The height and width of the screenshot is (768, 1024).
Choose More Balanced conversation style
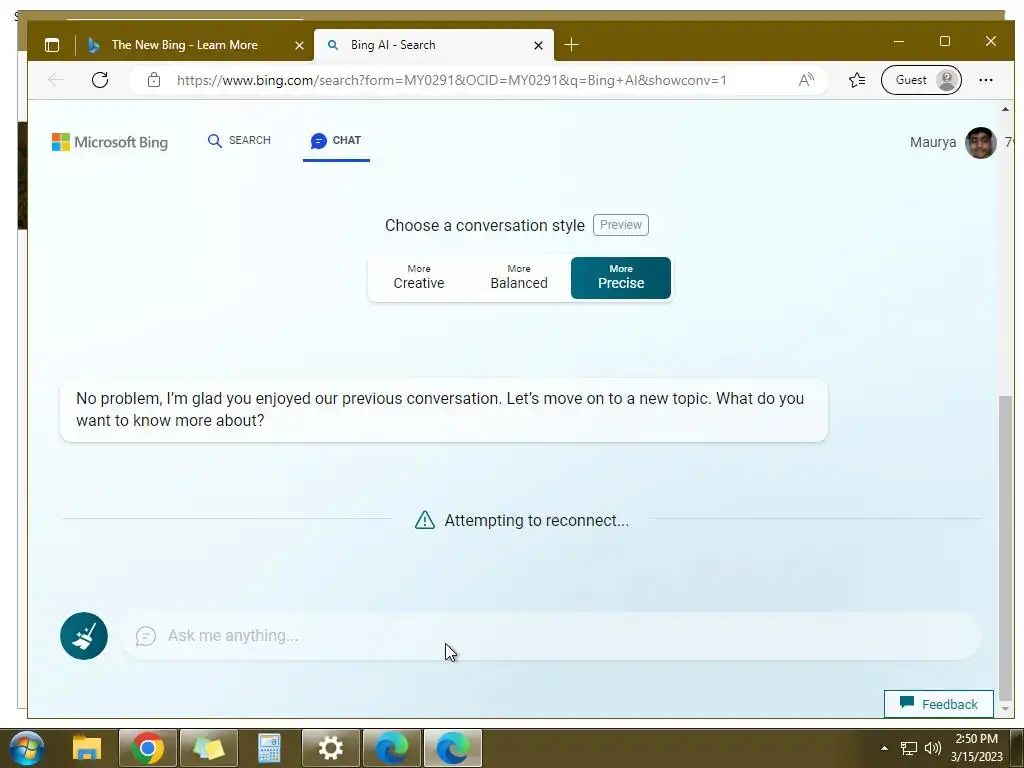click(519, 278)
